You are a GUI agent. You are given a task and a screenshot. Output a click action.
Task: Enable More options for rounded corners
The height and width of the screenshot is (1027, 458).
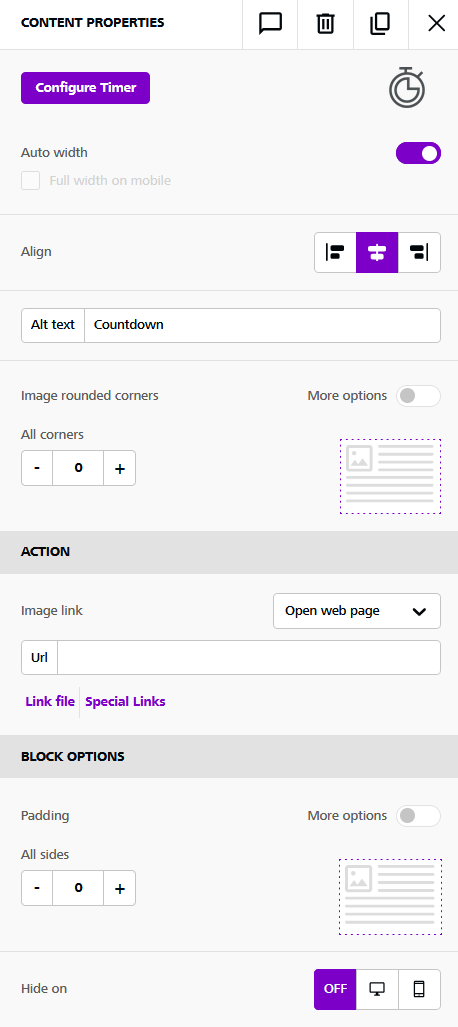click(x=418, y=396)
